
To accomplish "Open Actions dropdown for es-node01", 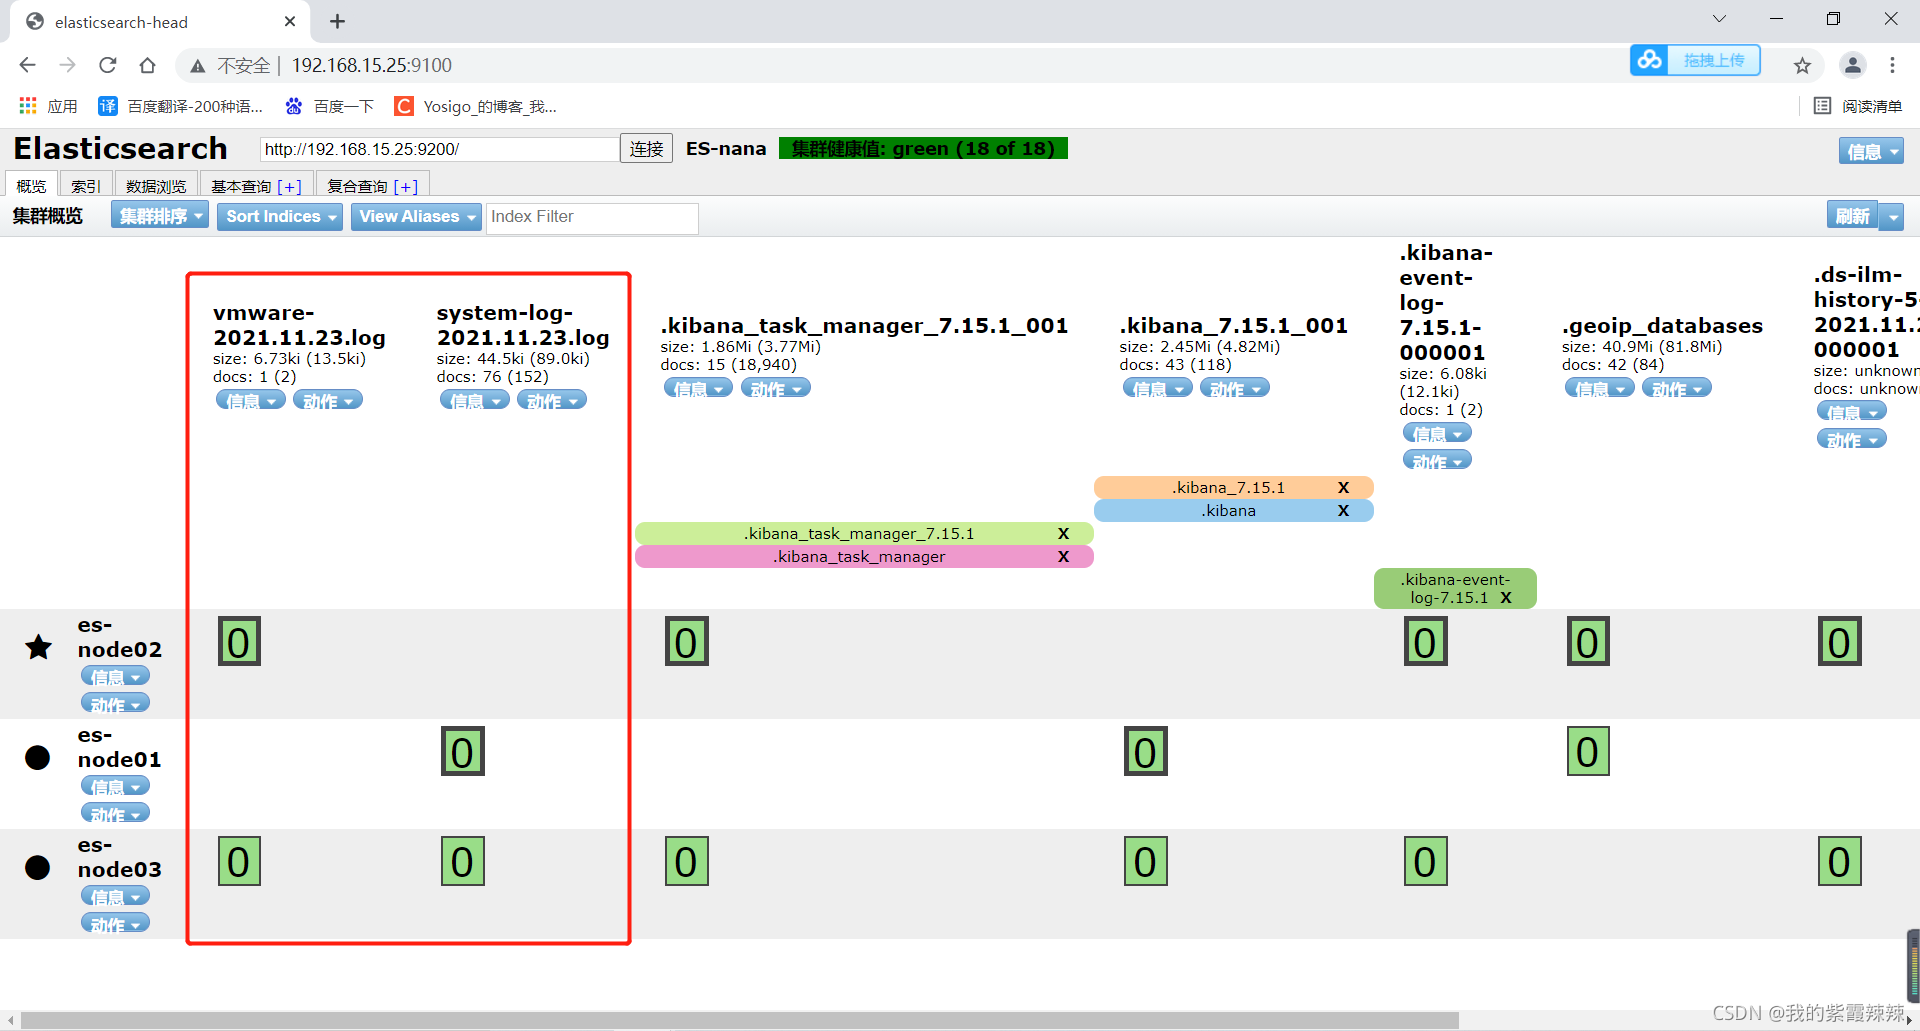I will click(116, 813).
